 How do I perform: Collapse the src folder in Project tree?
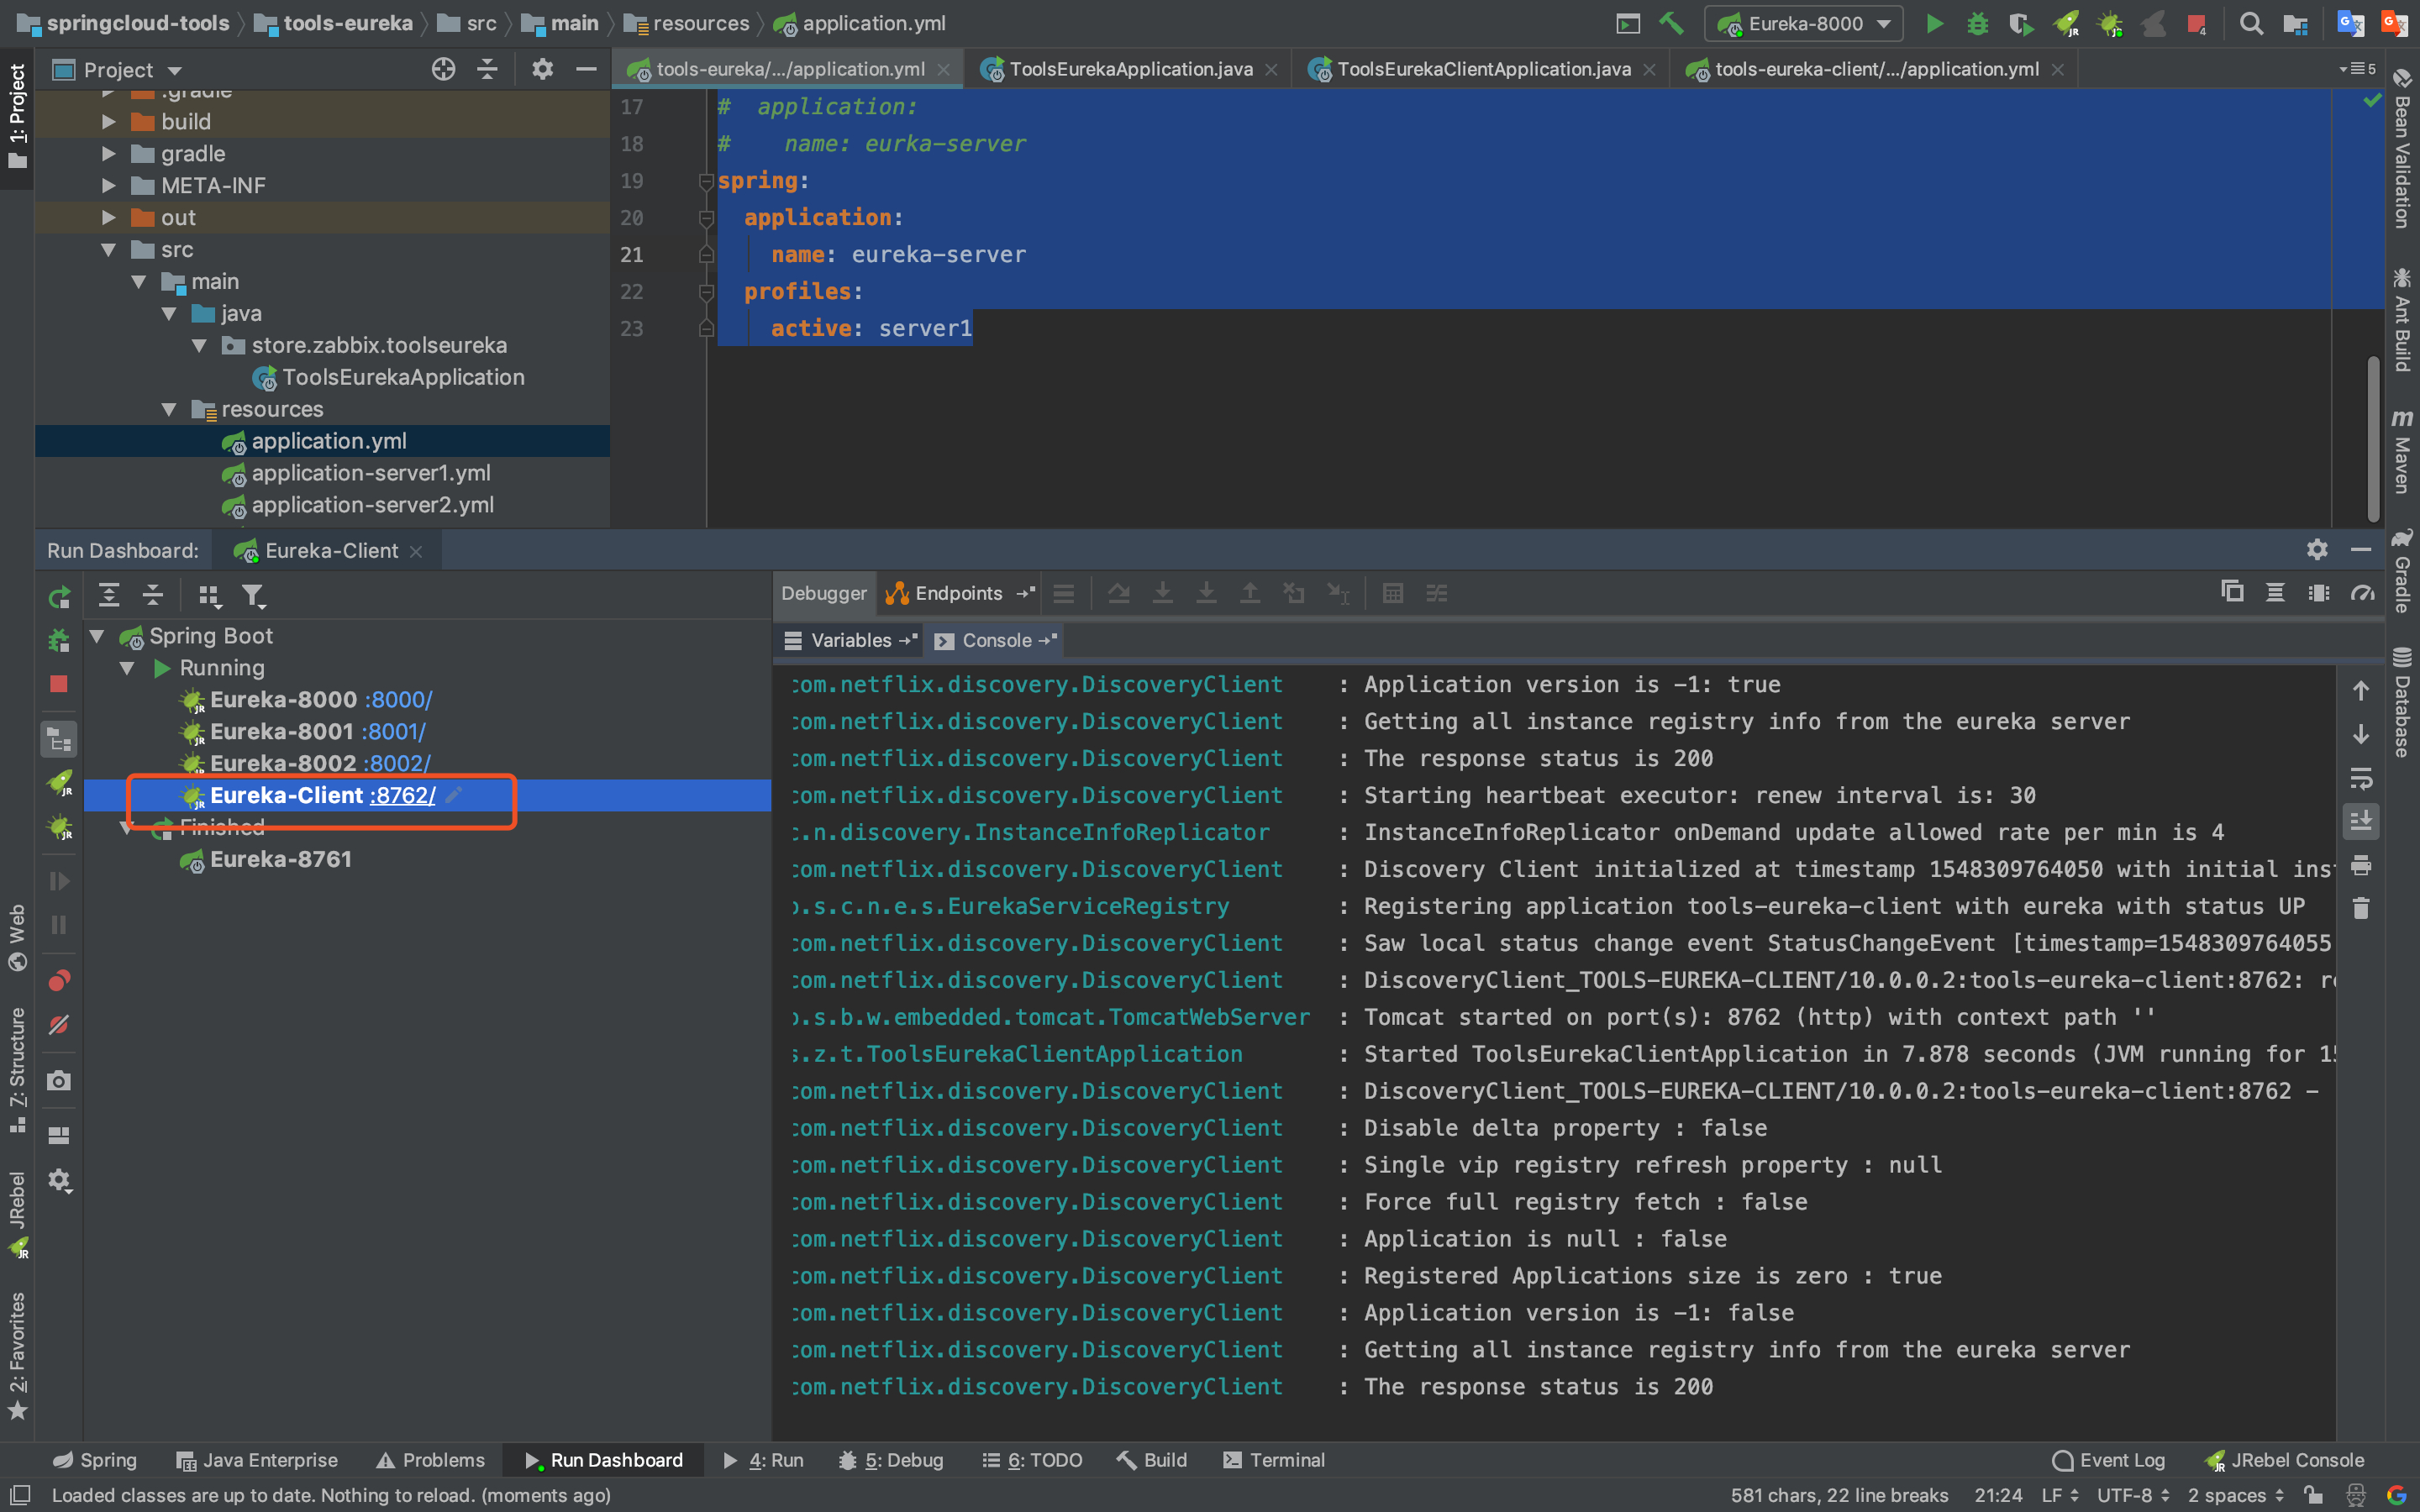click(x=109, y=250)
